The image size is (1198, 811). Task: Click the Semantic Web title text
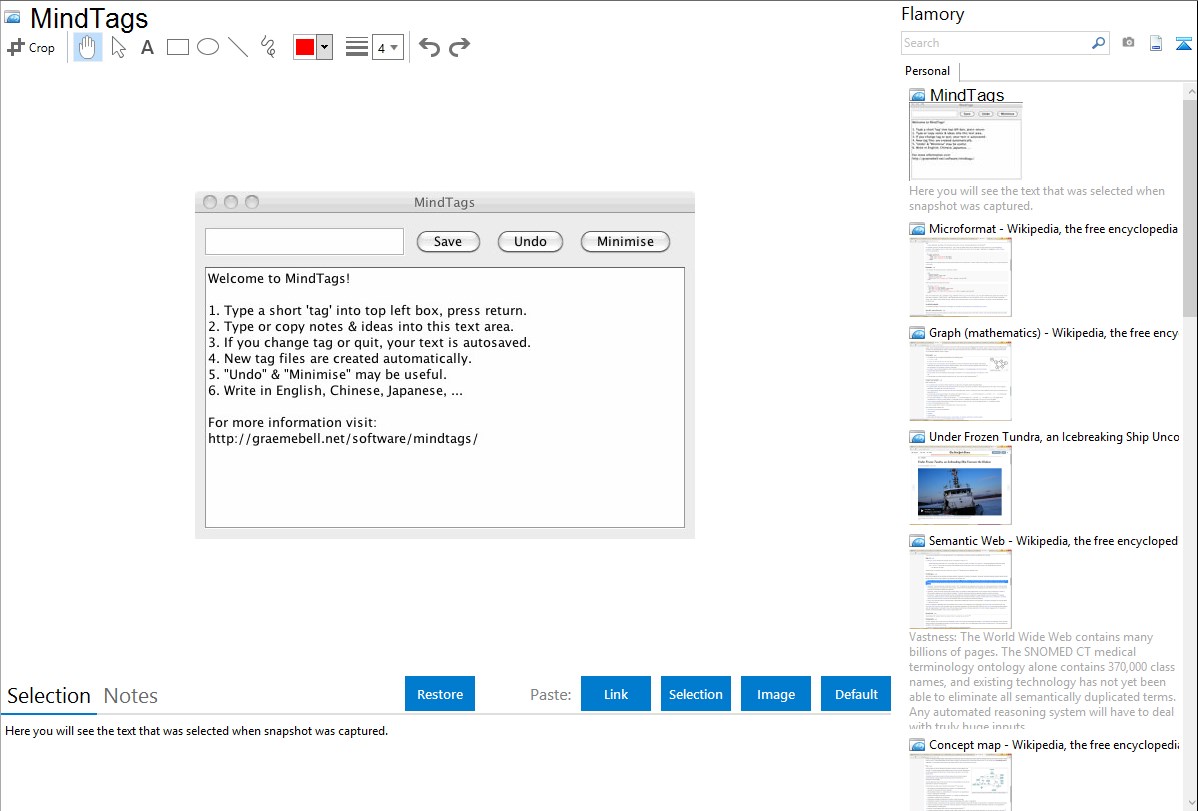[x=1053, y=540]
